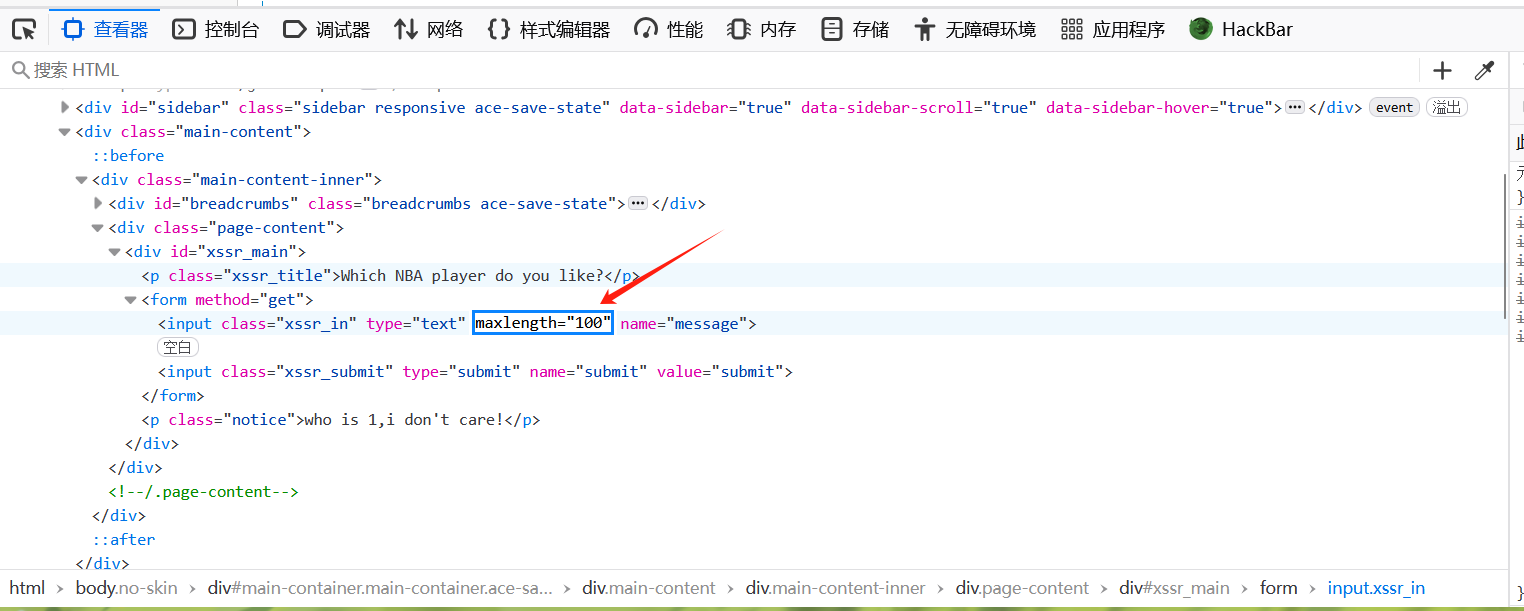
Task: Expand the div#sidebar node
Action: pos(65,107)
